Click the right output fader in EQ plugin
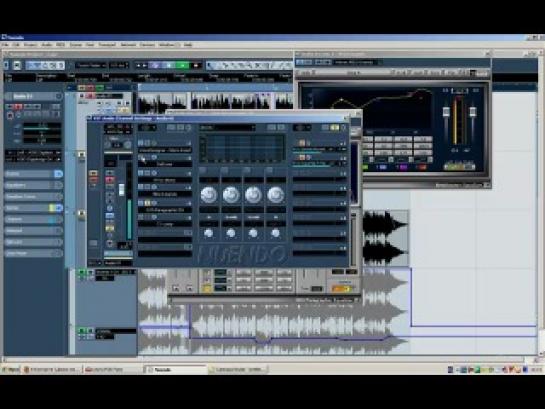This screenshot has width=545, height=409. [x=472, y=112]
